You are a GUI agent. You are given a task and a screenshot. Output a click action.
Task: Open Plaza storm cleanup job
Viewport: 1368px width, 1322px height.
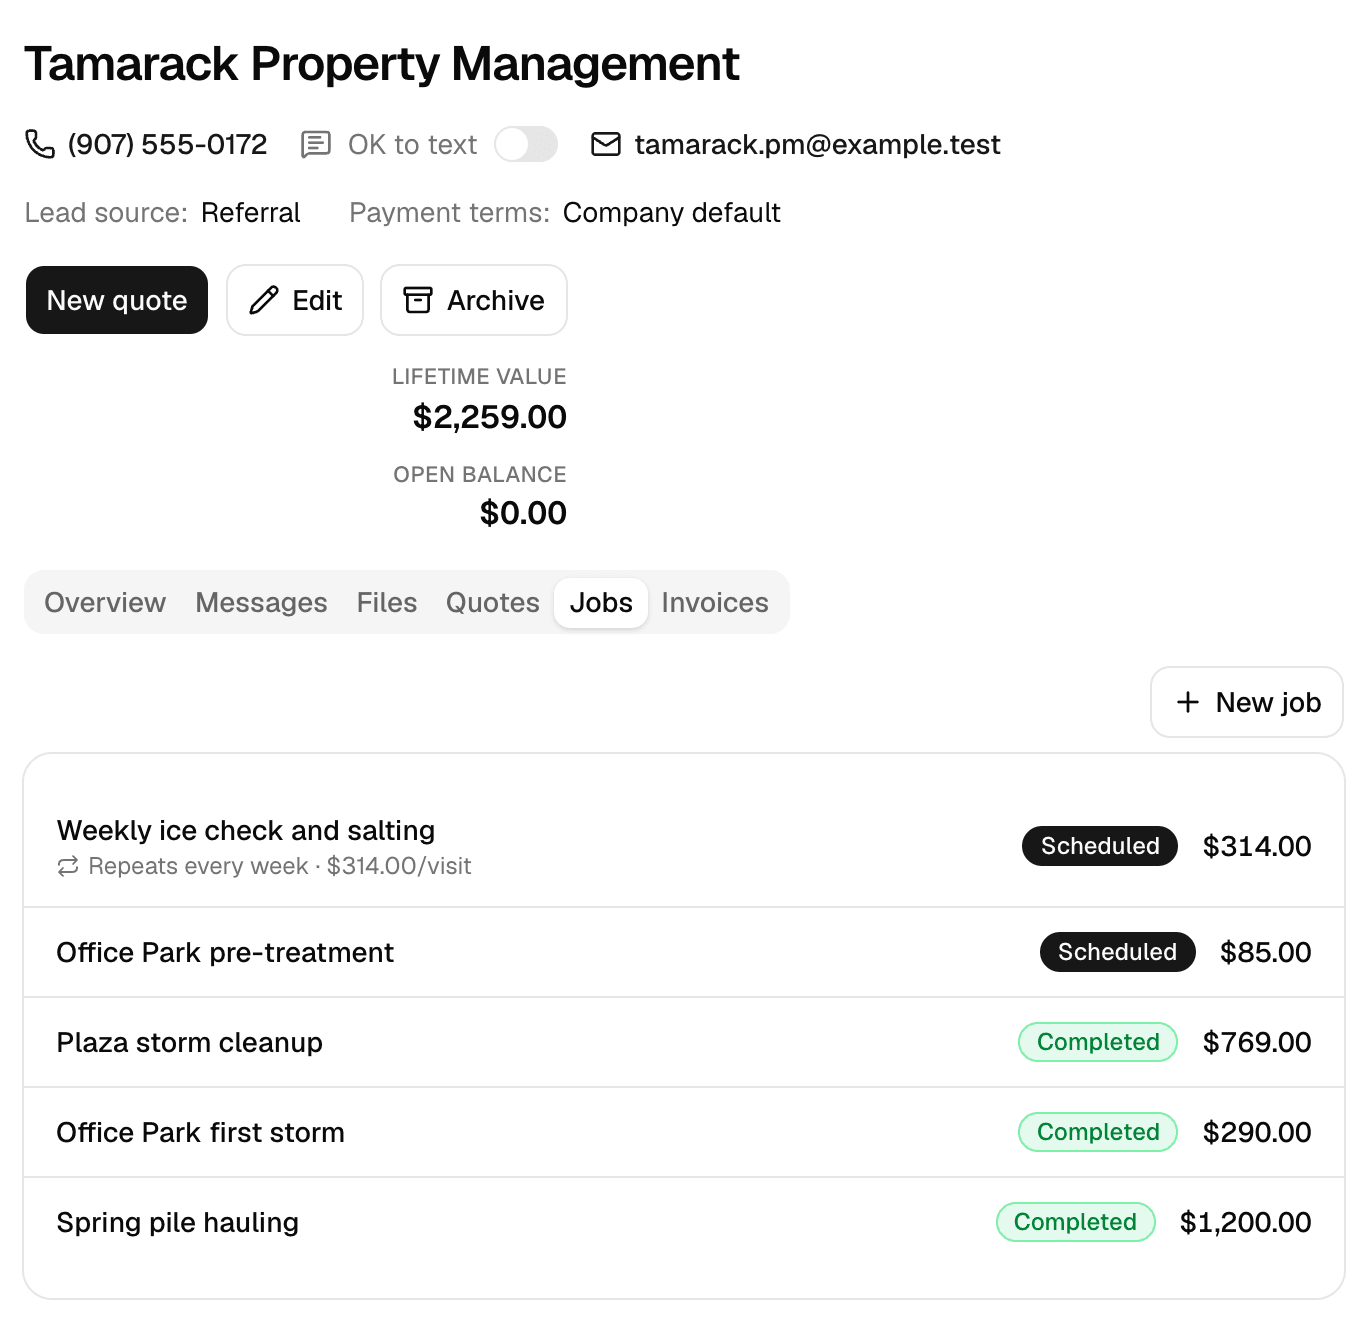click(x=684, y=1042)
